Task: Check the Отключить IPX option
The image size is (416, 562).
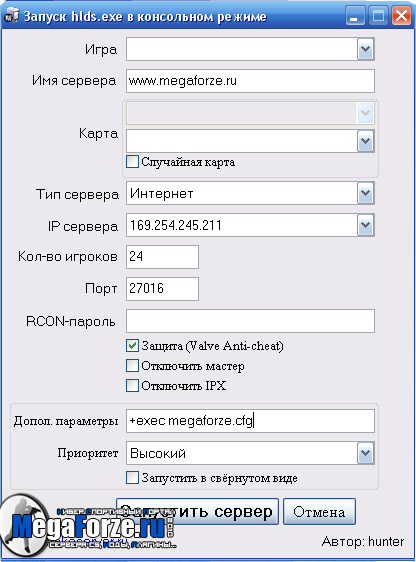Action: (132, 386)
